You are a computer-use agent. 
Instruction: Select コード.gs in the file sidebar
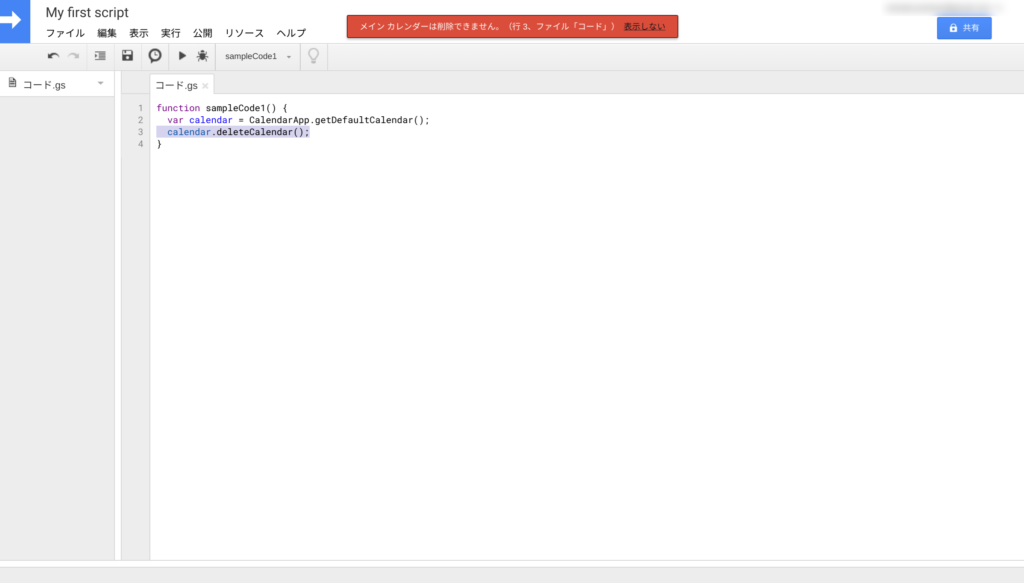44,85
